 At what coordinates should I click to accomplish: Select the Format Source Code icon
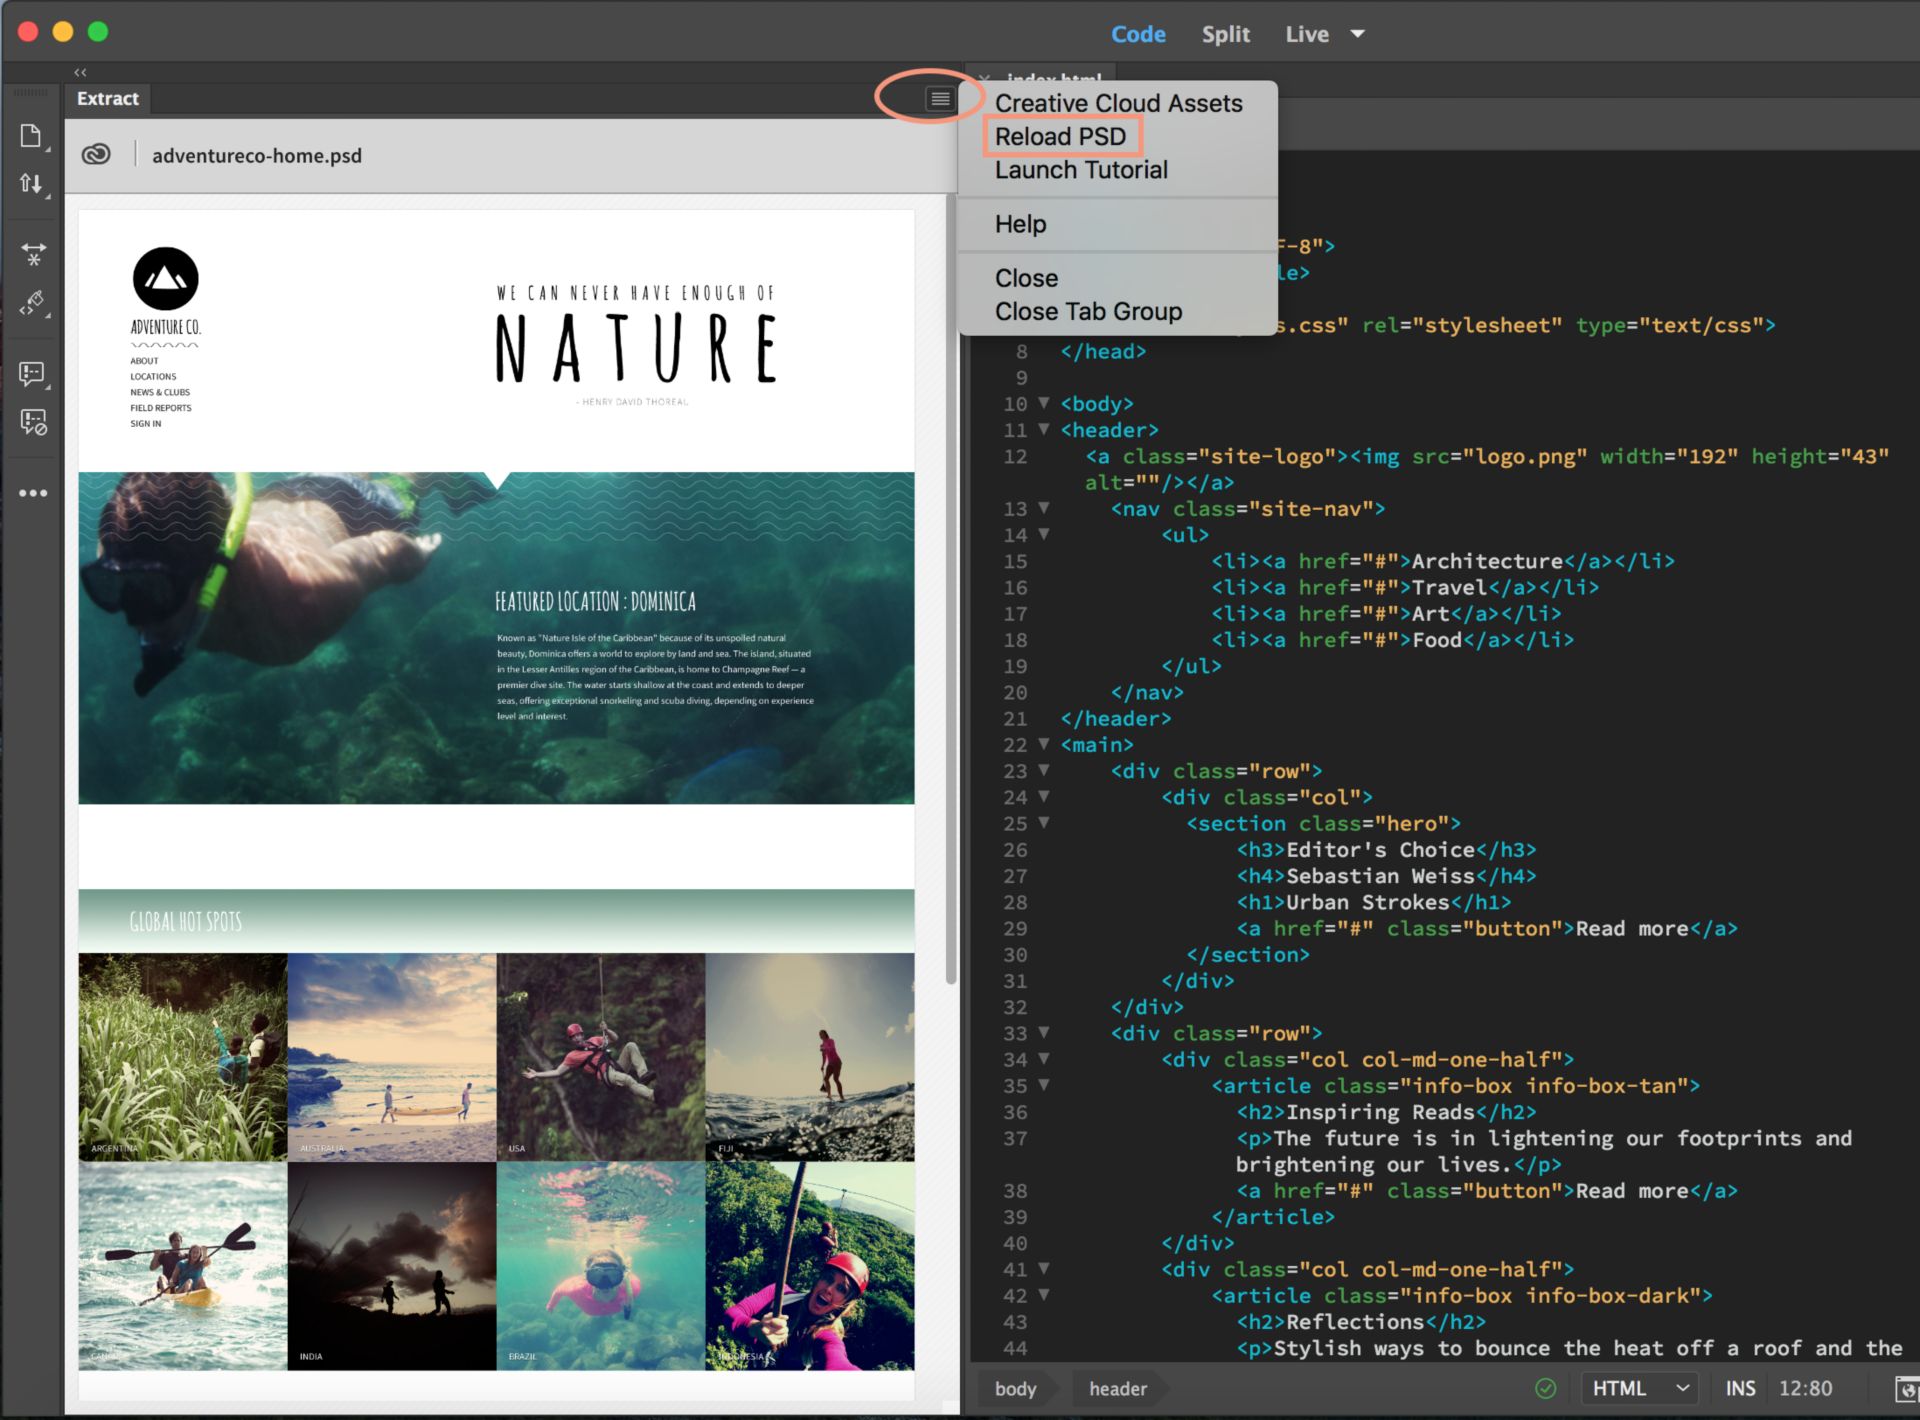click(x=33, y=303)
